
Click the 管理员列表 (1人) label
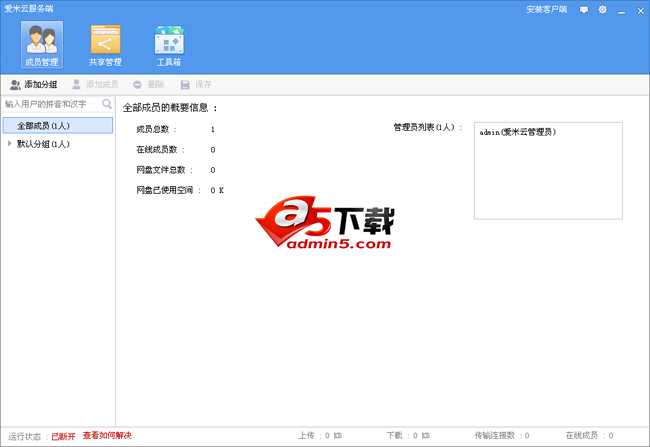[x=428, y=127]
